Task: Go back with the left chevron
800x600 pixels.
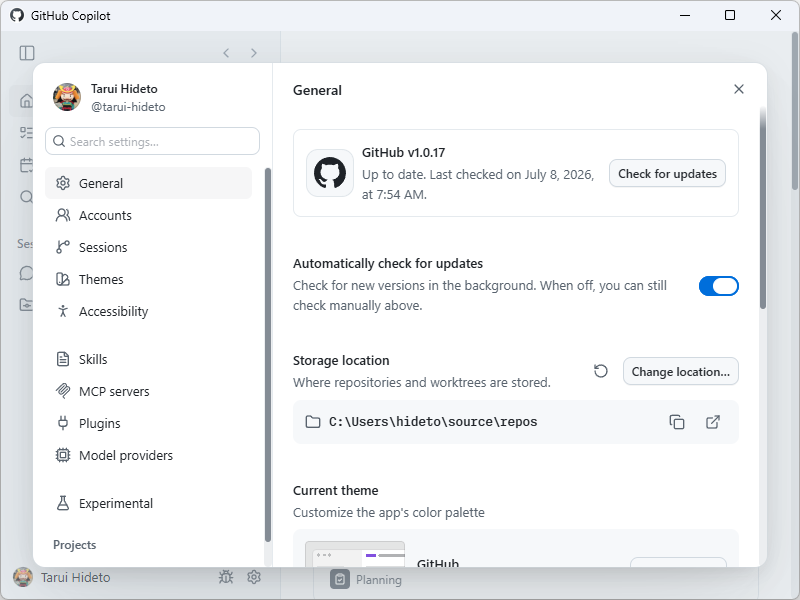Action: coord(226,53)
